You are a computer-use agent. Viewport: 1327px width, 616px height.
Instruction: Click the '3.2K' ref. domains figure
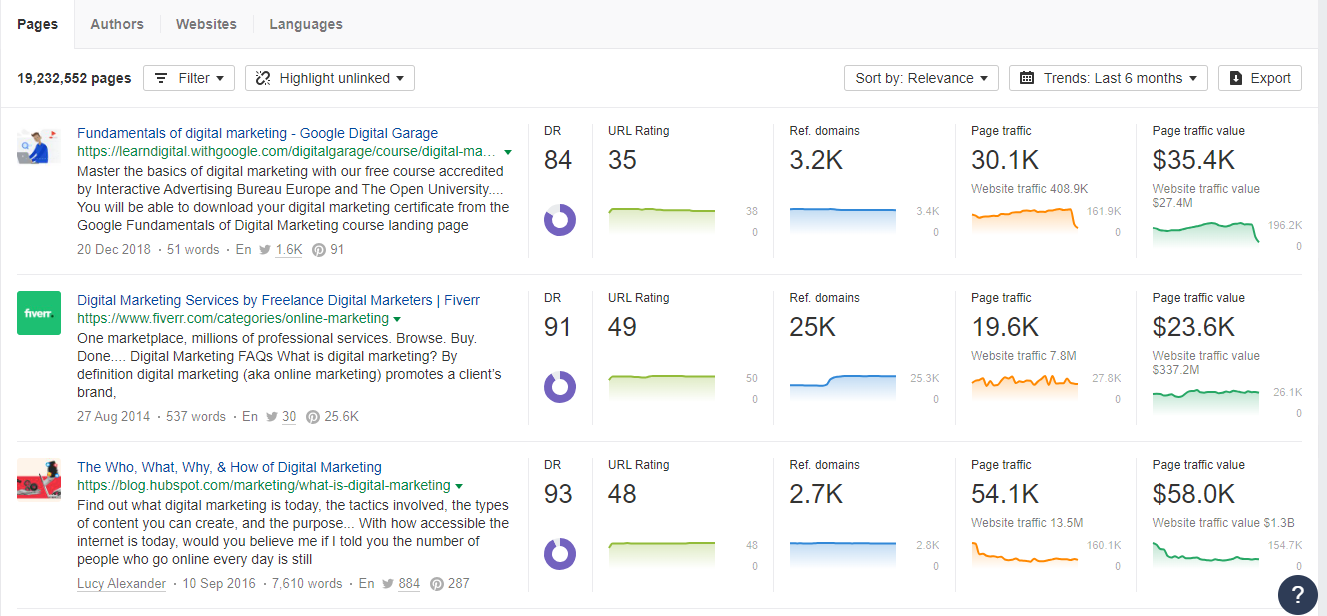pyautogui.click(x=816, y=160)
